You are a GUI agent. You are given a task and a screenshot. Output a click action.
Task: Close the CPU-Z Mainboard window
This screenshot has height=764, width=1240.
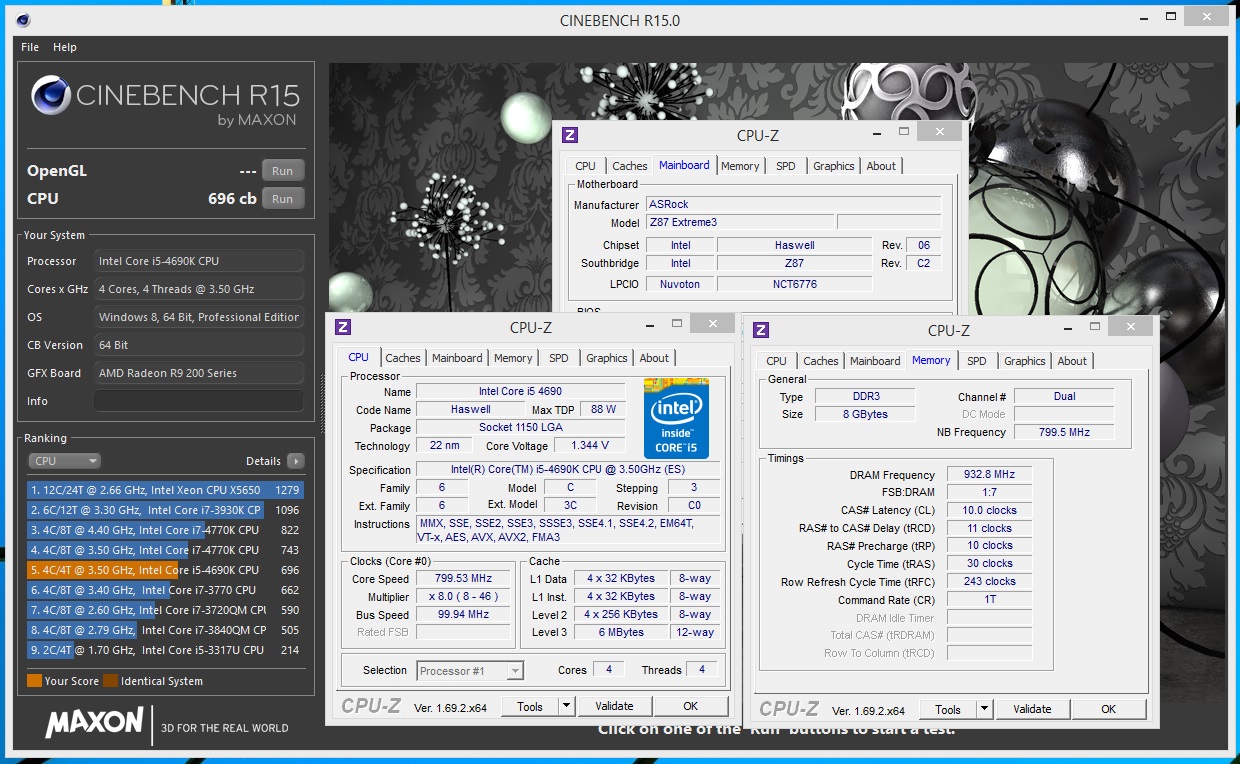(938, 131)
